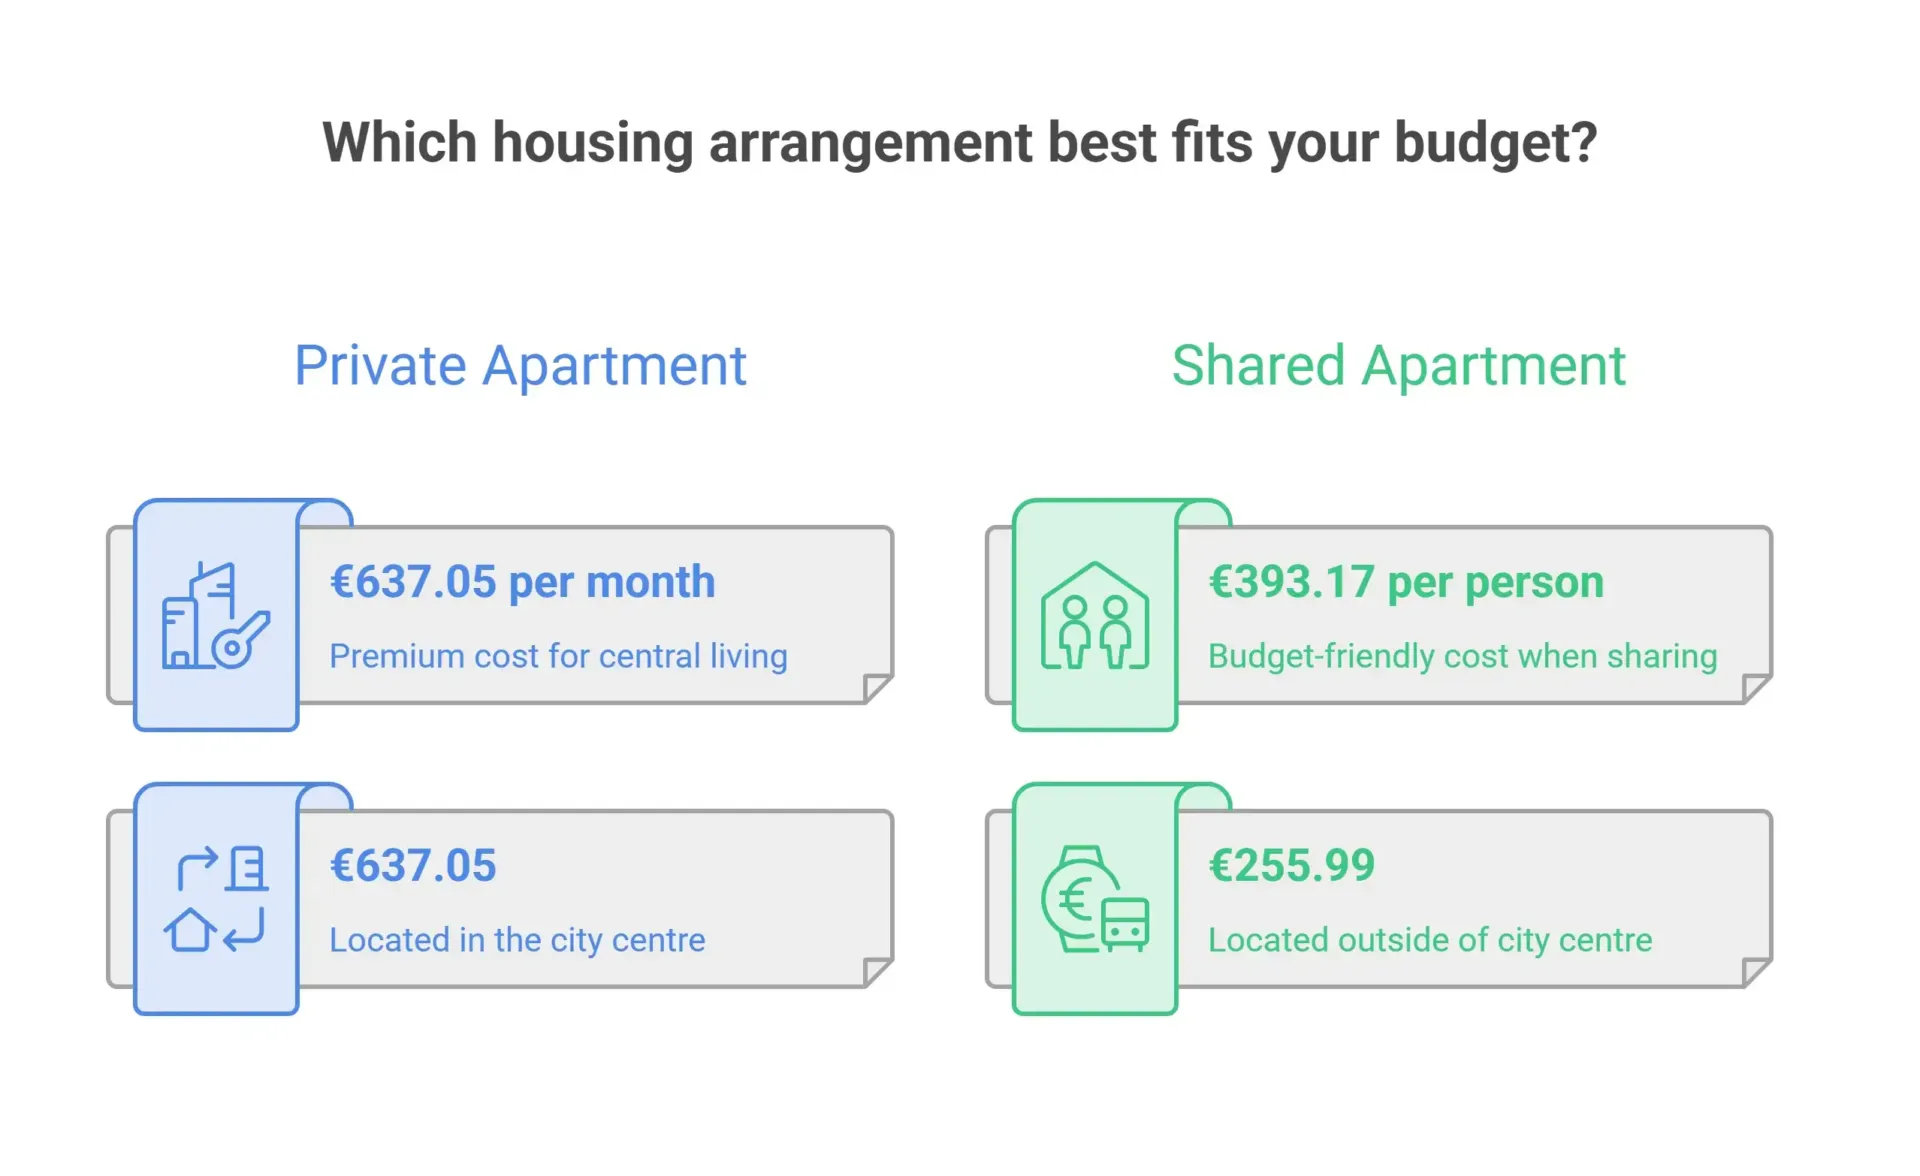Click the house and arrows exchange icon
The width and height of the screenshot is (1920, 1176).
[x=216, y=899]
